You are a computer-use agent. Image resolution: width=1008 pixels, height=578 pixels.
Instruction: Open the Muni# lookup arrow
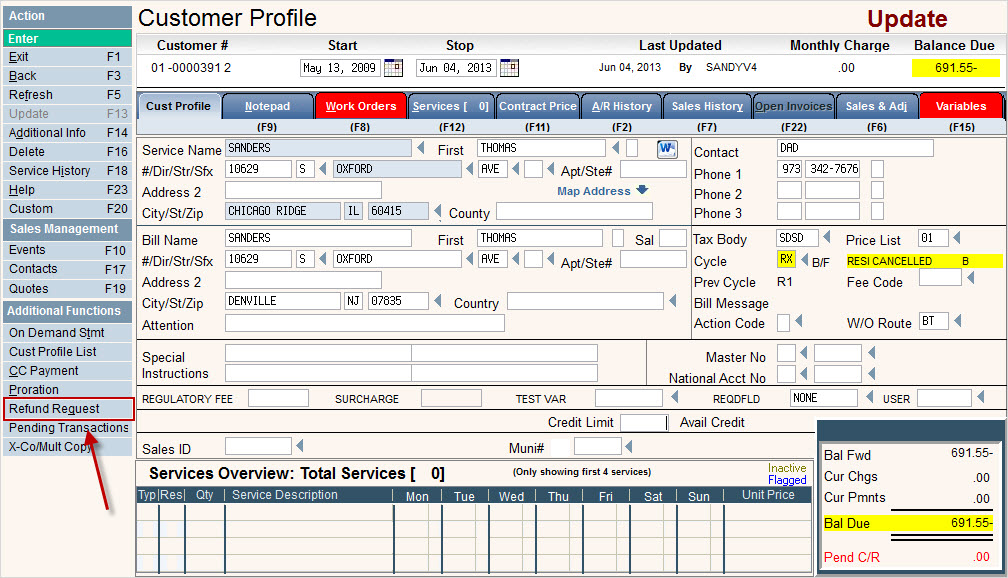click(629, 446)
